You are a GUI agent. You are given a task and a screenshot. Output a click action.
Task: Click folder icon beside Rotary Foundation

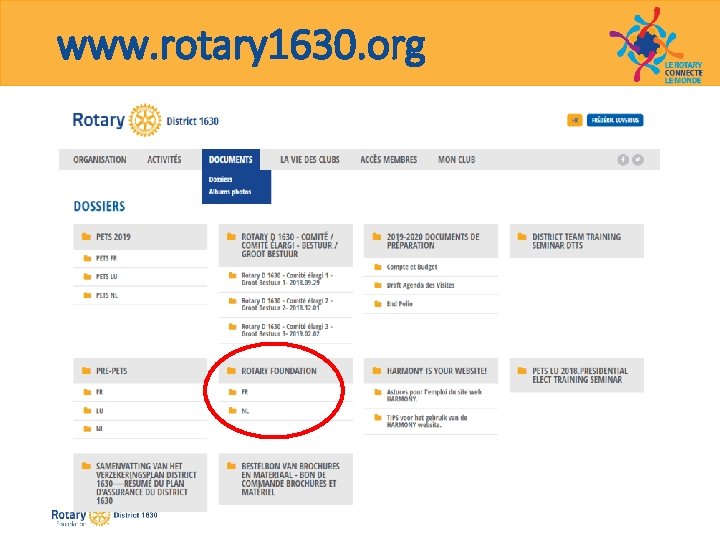coord(231,371)
